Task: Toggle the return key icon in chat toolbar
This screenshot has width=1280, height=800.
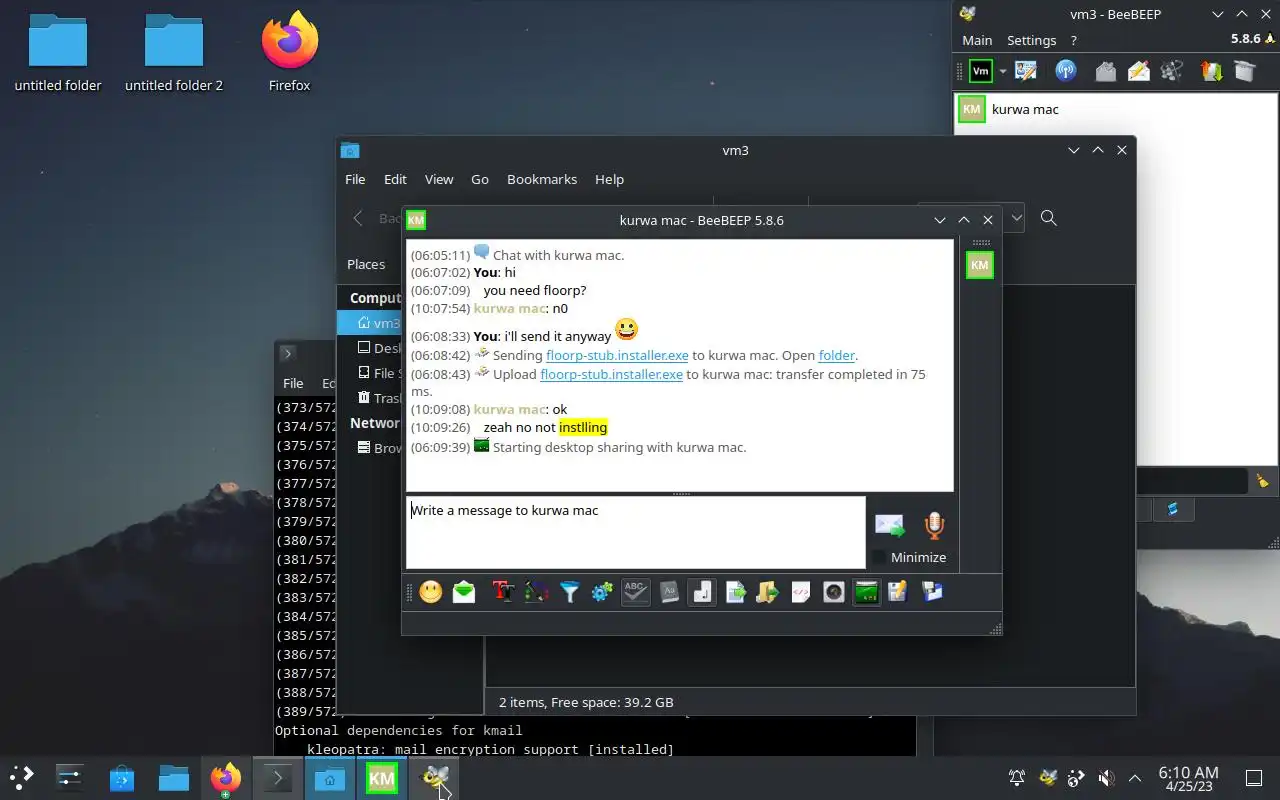Action: click(702, 592)
